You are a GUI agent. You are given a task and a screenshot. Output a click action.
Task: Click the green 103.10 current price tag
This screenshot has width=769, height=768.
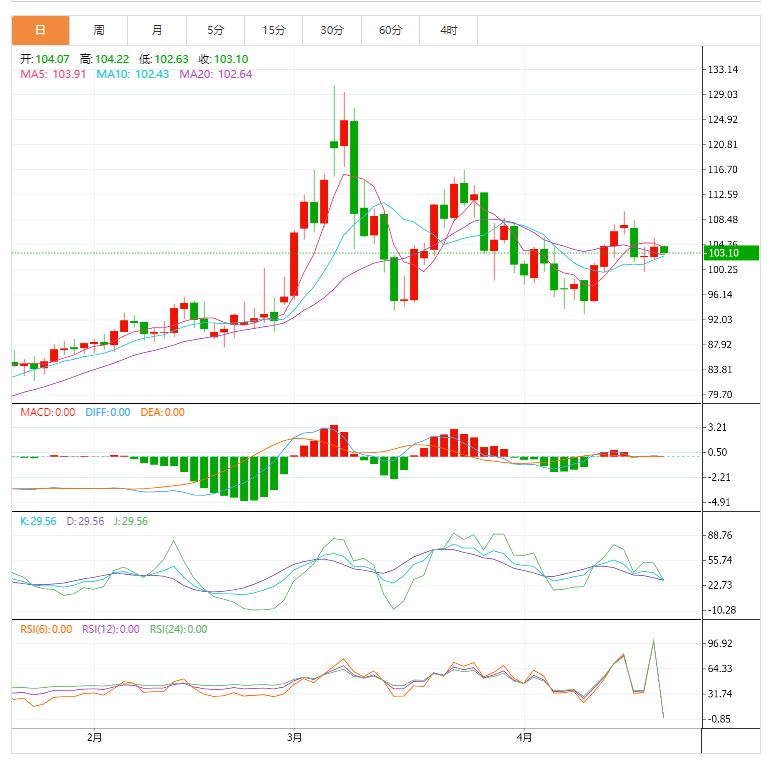(731, 253)
